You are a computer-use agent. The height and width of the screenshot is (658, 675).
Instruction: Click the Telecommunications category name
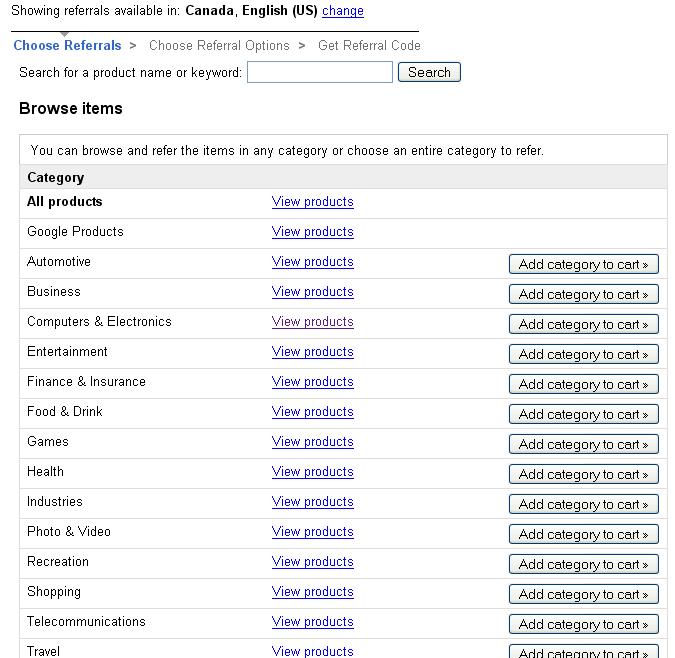pos(86,621)
